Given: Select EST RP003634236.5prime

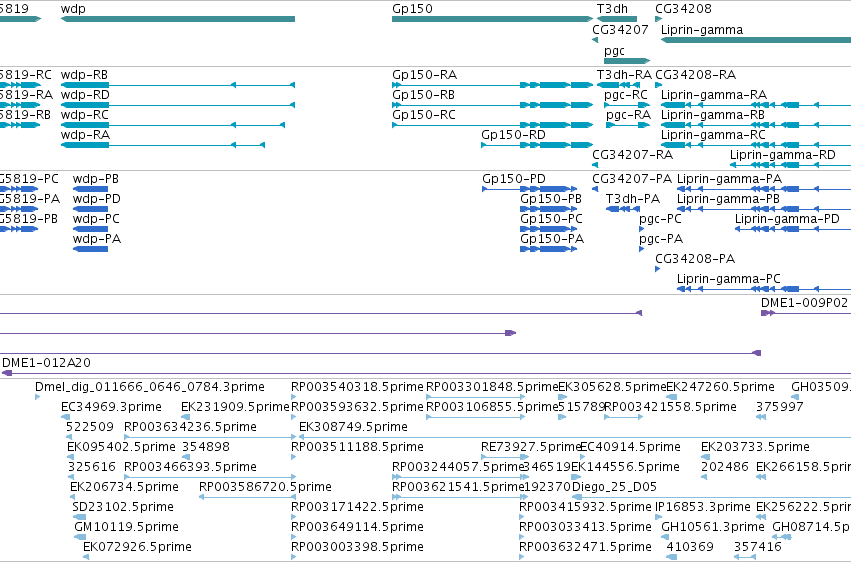Looking at the screenshot, I should pyautogui.click(x=190, y=427).
